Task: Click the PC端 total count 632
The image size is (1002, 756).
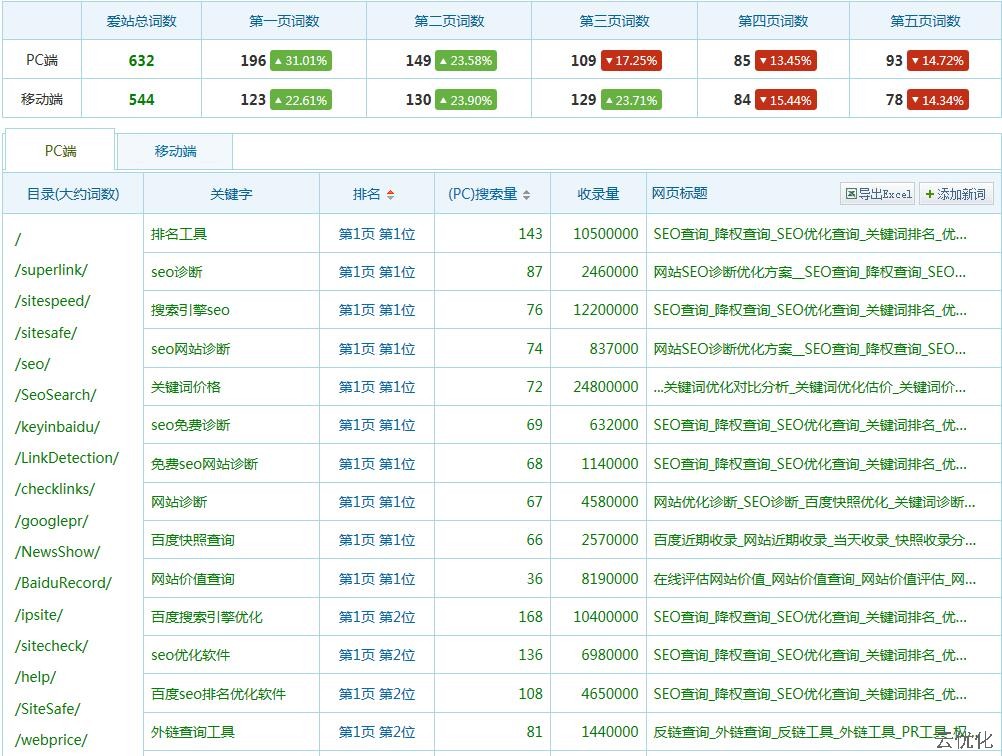Action: [141, 61]
